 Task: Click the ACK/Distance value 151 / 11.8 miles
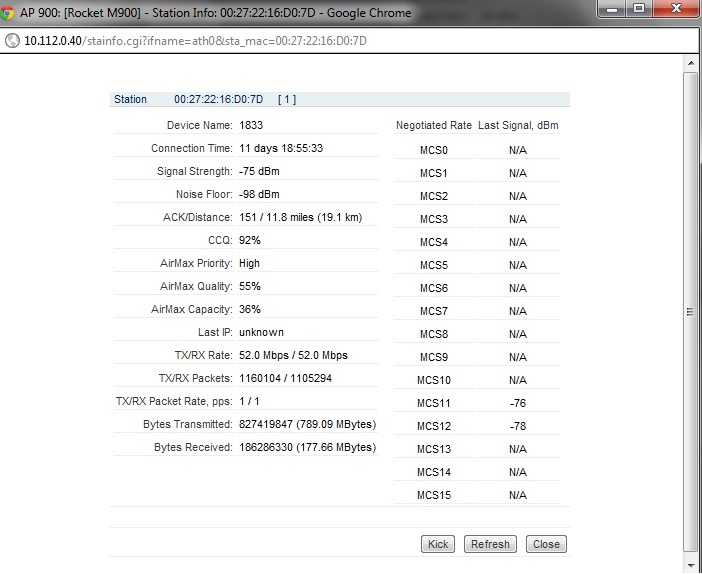click(x=300, y=217)
